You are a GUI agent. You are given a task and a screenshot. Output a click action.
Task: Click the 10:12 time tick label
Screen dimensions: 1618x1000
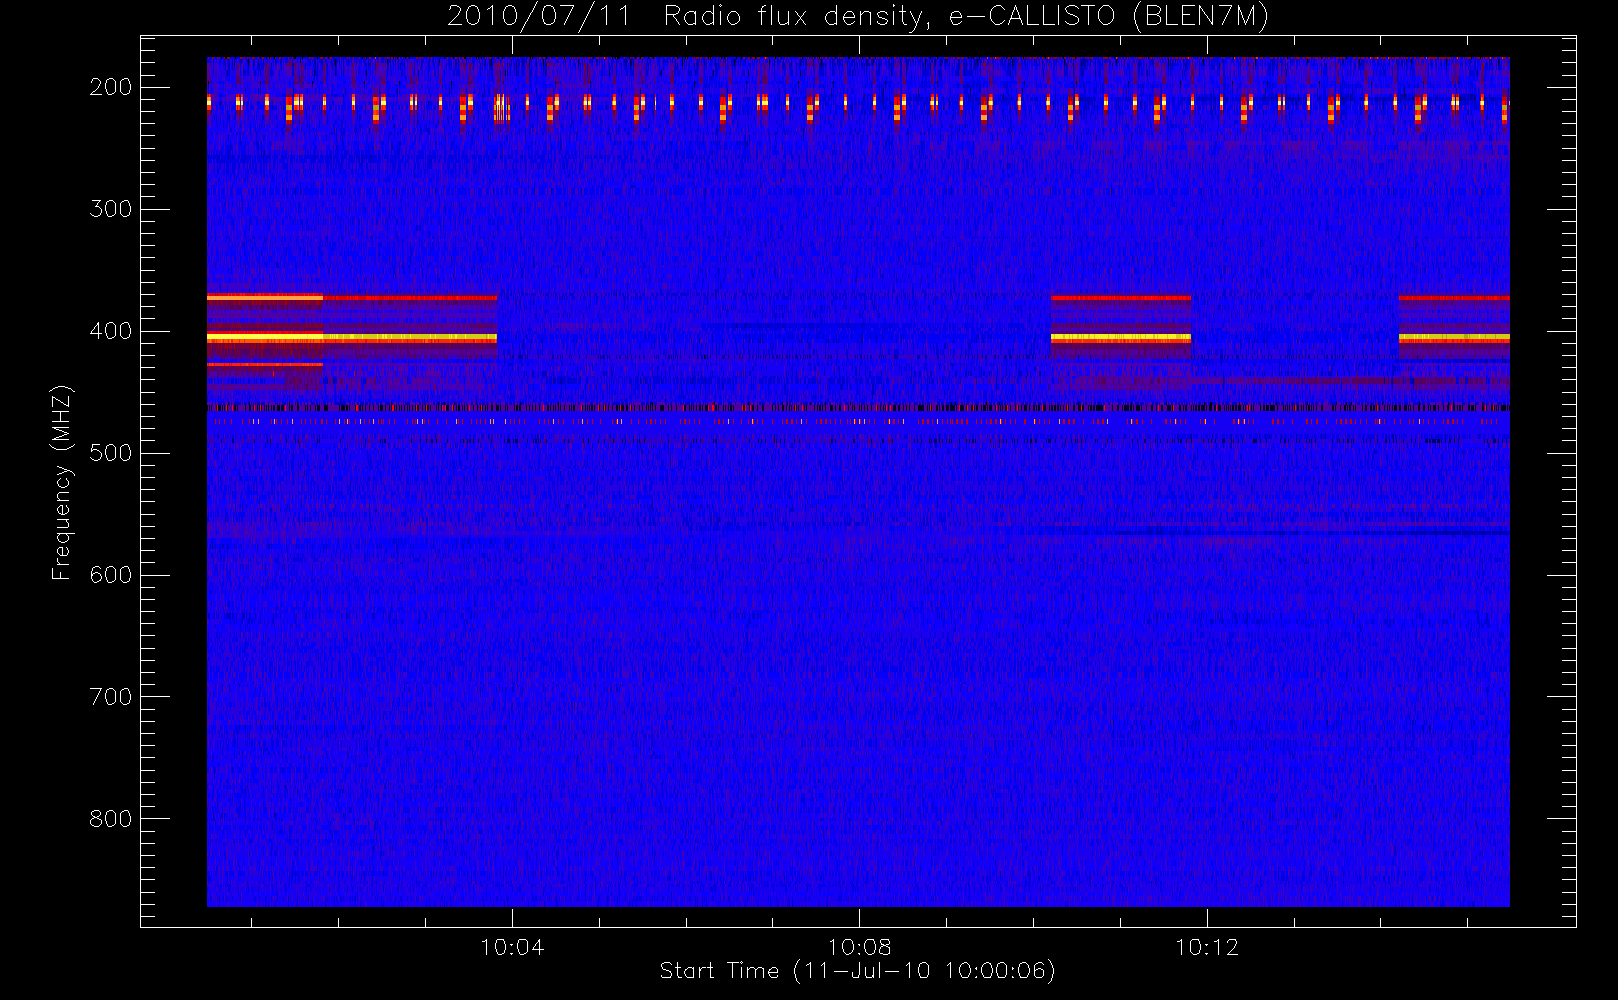point(1207,947)
